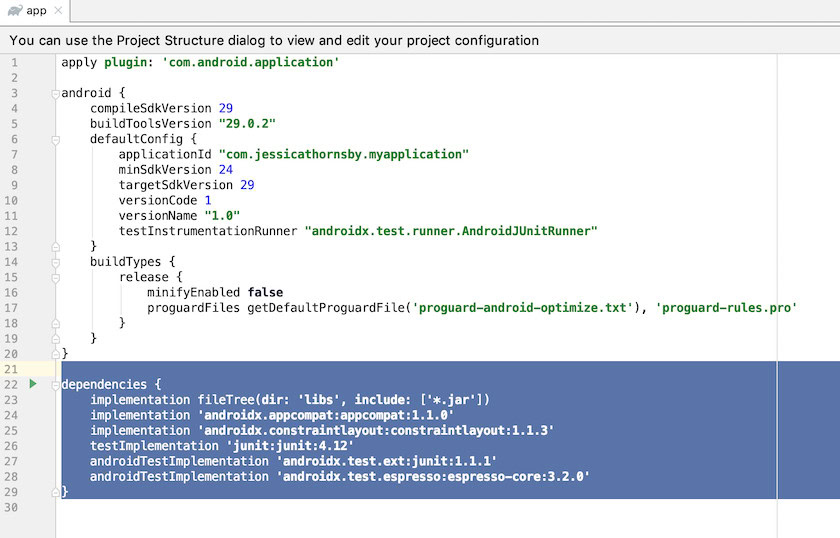
Task: Click the 'proguard-rules.pro' file name
Action: (726, 307)
